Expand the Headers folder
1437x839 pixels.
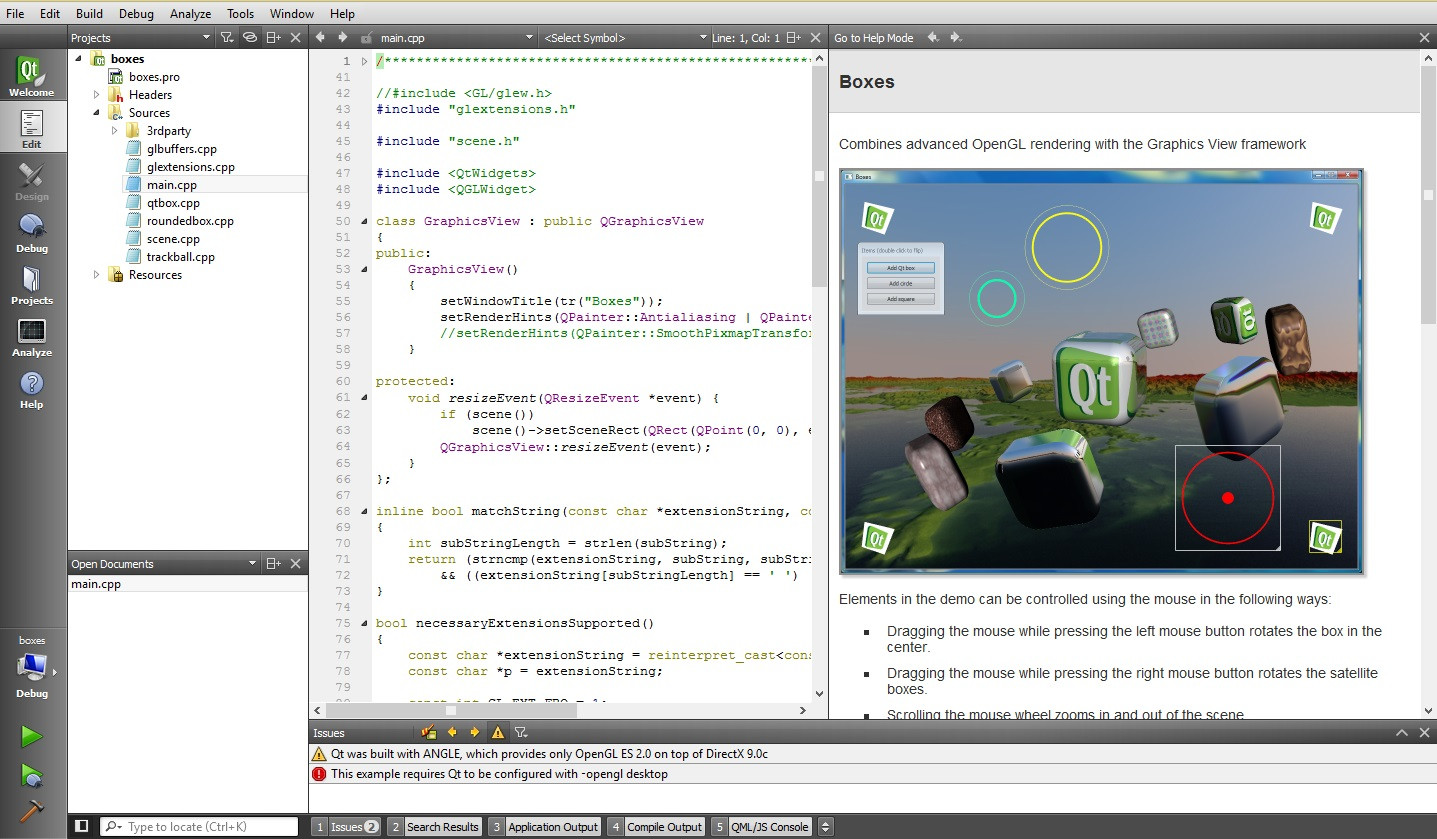[97, 95]
